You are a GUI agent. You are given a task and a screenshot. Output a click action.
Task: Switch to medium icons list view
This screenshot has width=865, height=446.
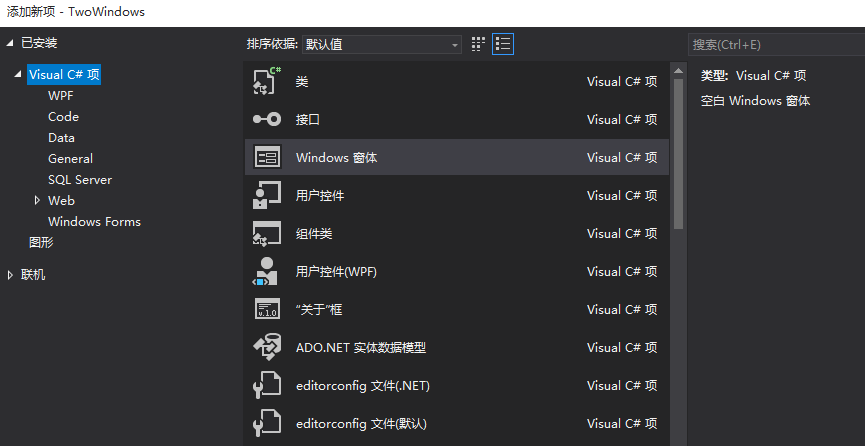(503, 44)
